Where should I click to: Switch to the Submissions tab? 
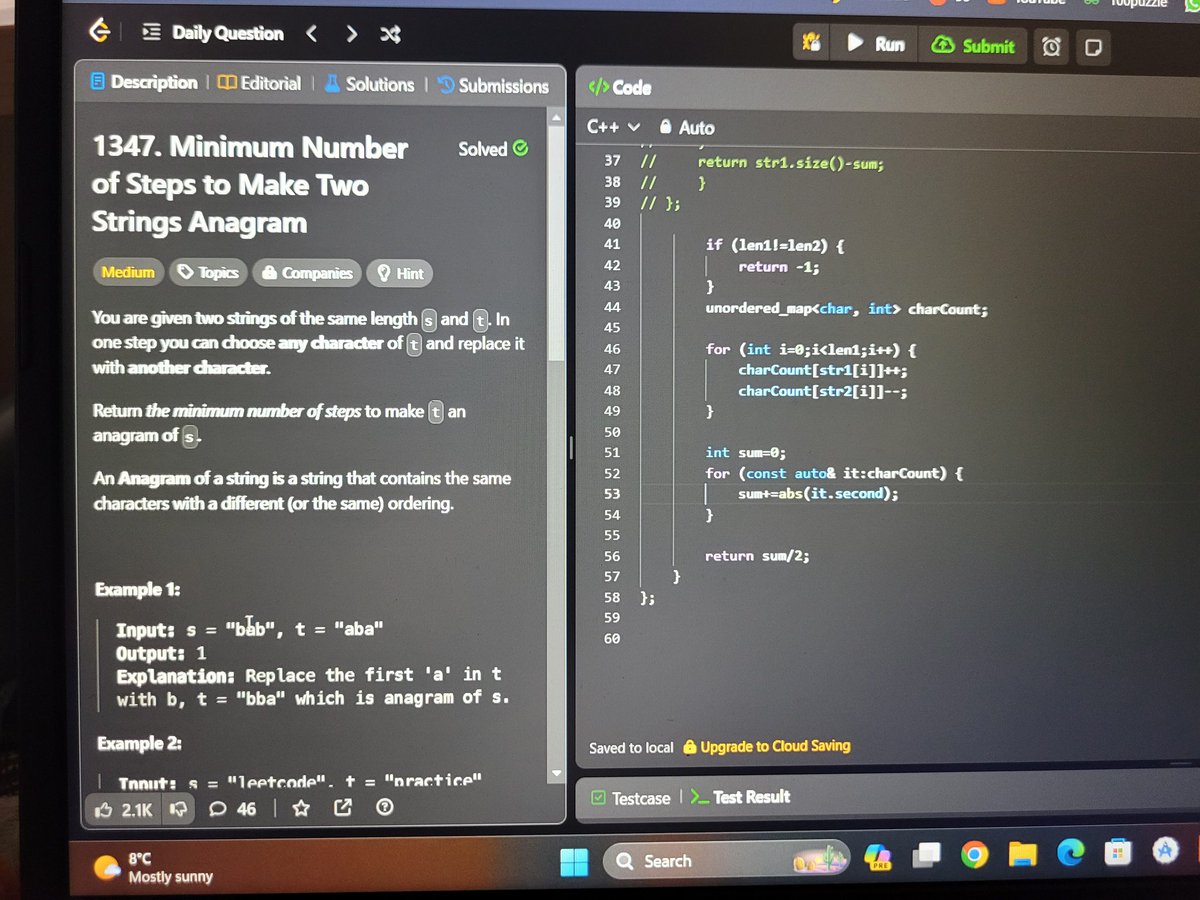tap(494, 86)
